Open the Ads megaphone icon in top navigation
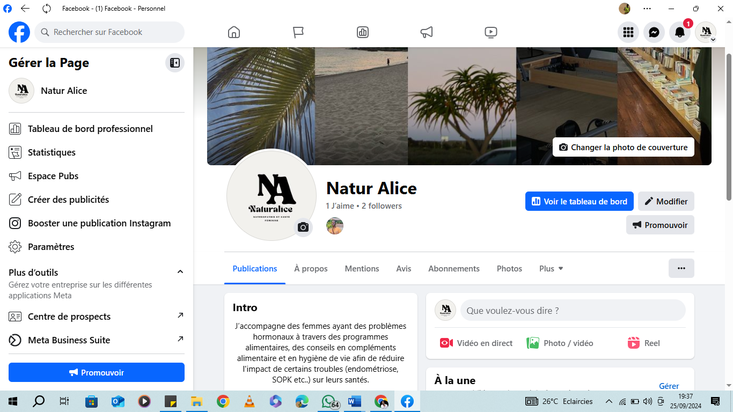Image resolution: width=733 pixels, height=412 pixels. pyautogui.click(x=426, y=32)
